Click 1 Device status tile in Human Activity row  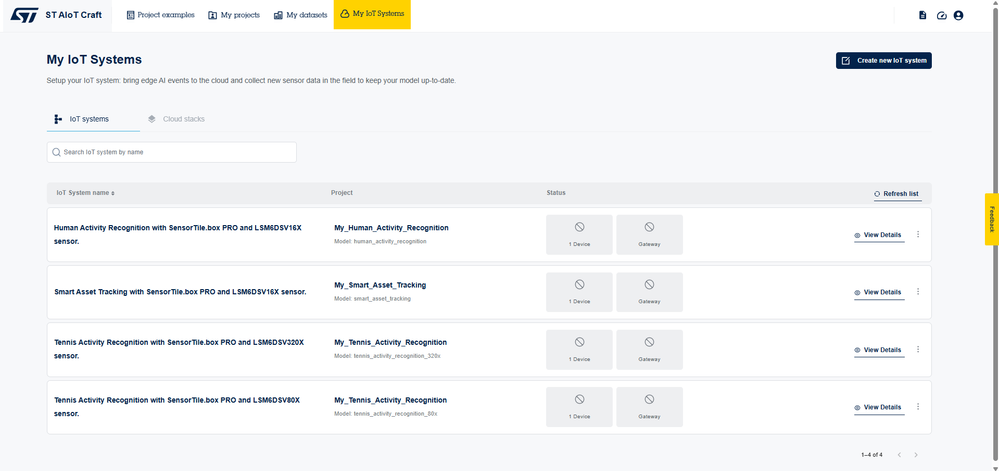pyautogui.click(x=579, y=235)
